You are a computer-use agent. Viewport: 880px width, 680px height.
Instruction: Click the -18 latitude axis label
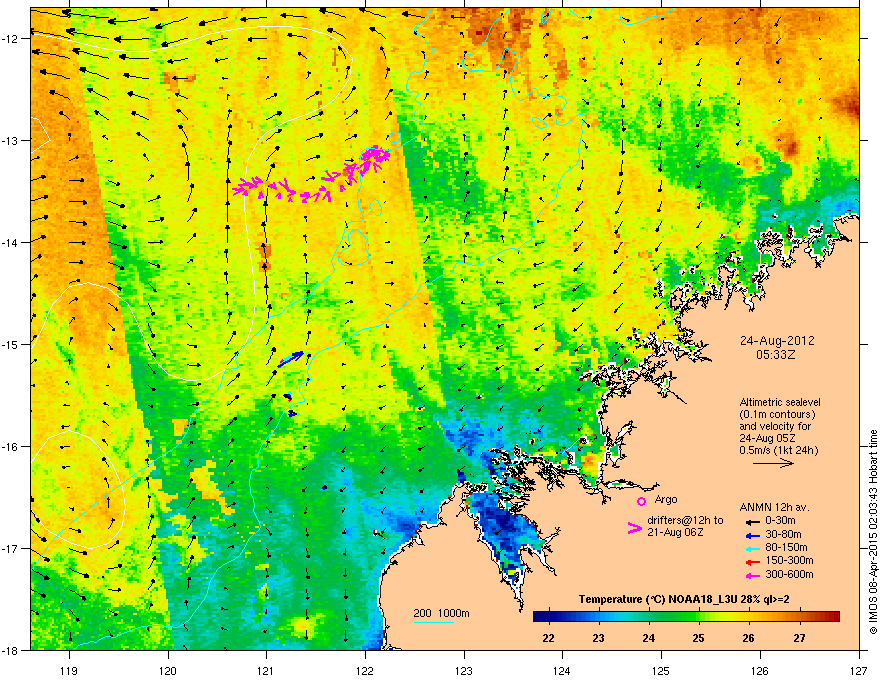tap(11, 650)
